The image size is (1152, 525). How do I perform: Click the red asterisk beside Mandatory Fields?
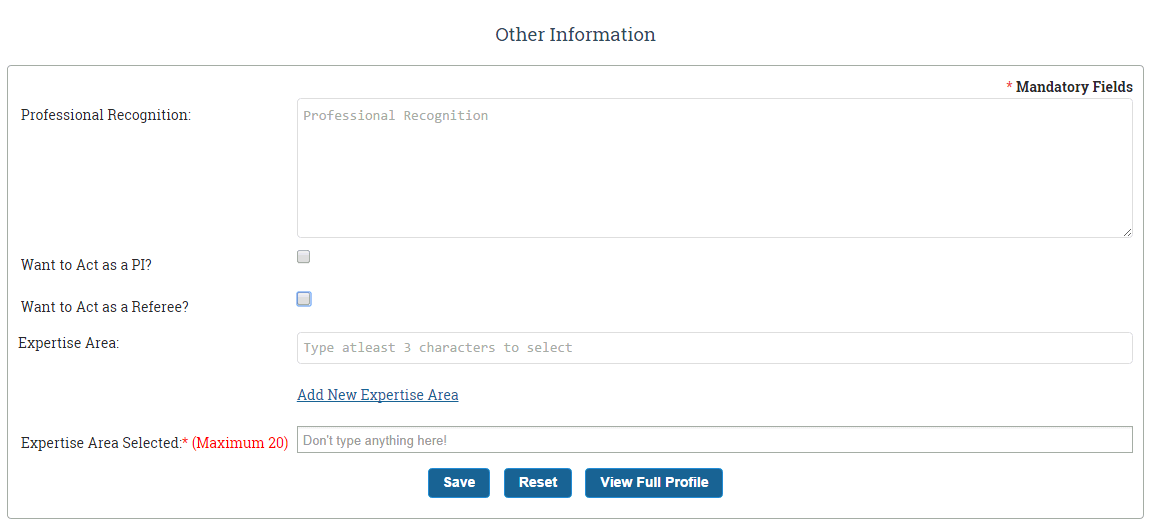click(x=1009, y=87)
